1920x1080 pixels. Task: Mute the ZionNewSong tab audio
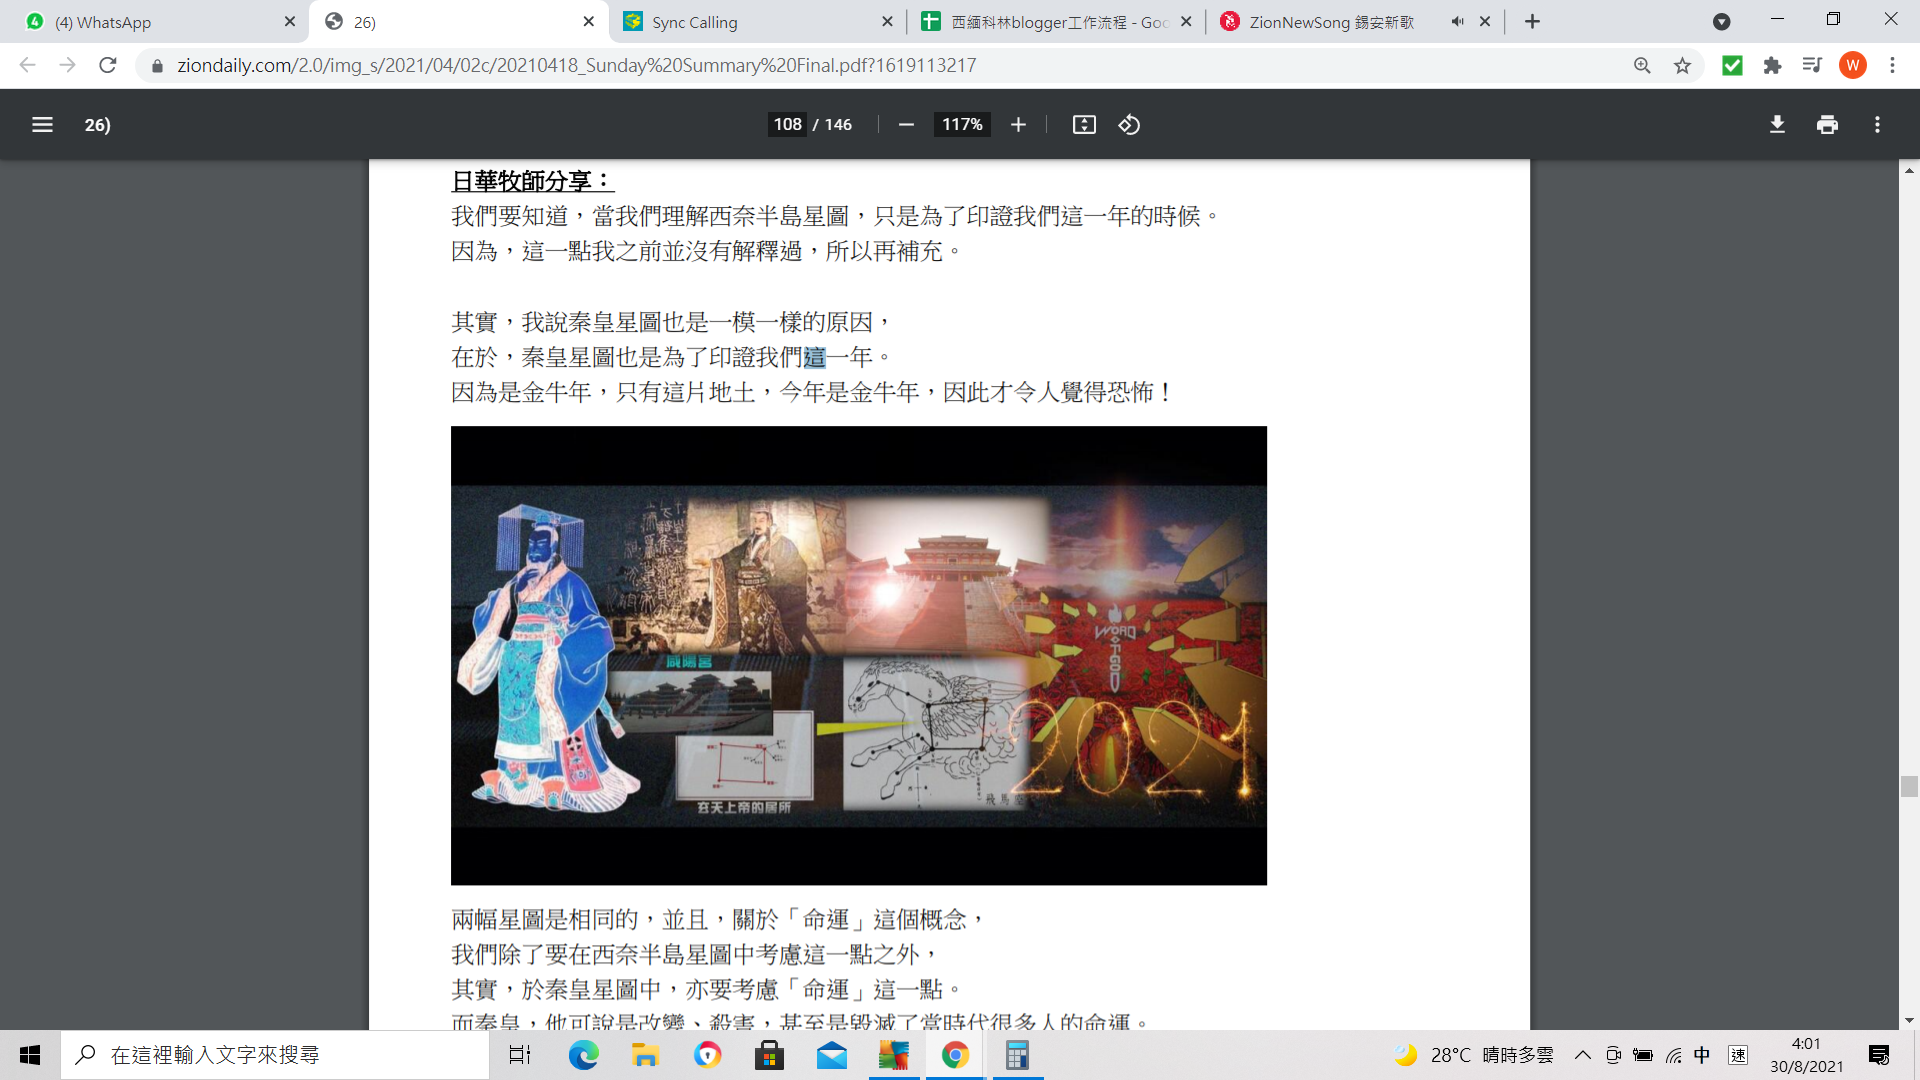1458,21
